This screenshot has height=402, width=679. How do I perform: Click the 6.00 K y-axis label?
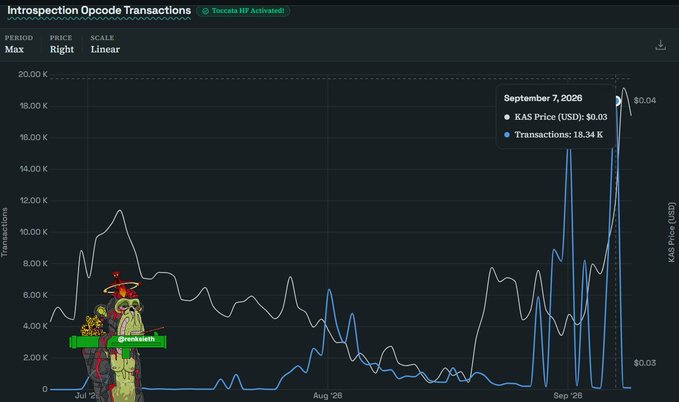coord(36,295)
